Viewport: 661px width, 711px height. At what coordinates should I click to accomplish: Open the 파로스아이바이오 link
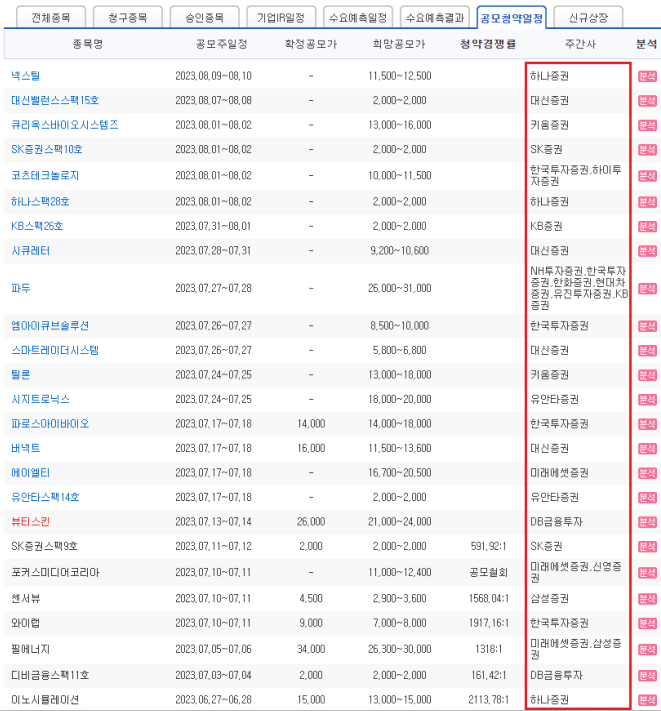pyautogui.click(x=50, y=424)
